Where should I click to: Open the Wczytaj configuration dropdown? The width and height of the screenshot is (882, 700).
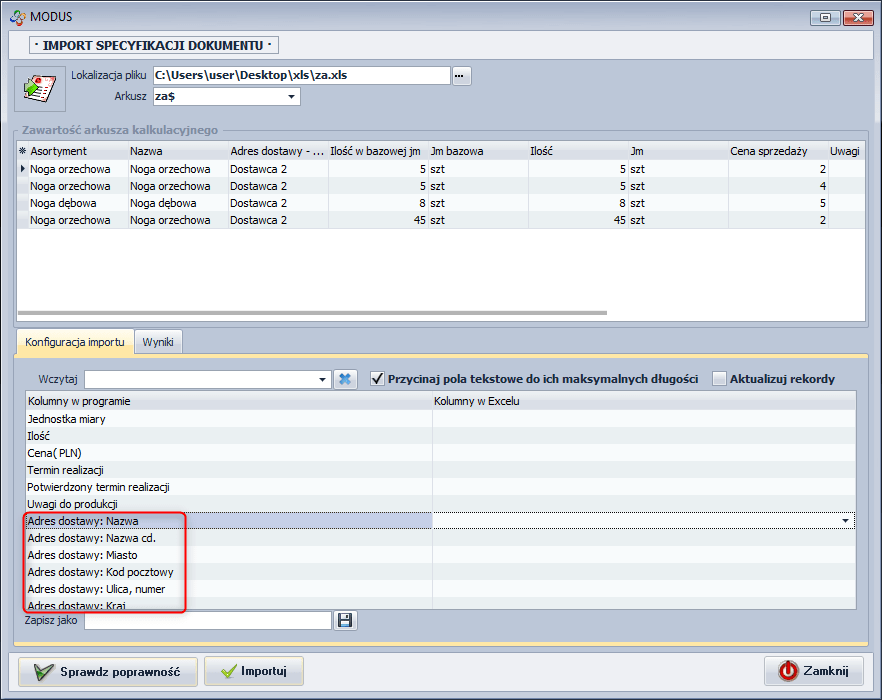click(322, 380)
